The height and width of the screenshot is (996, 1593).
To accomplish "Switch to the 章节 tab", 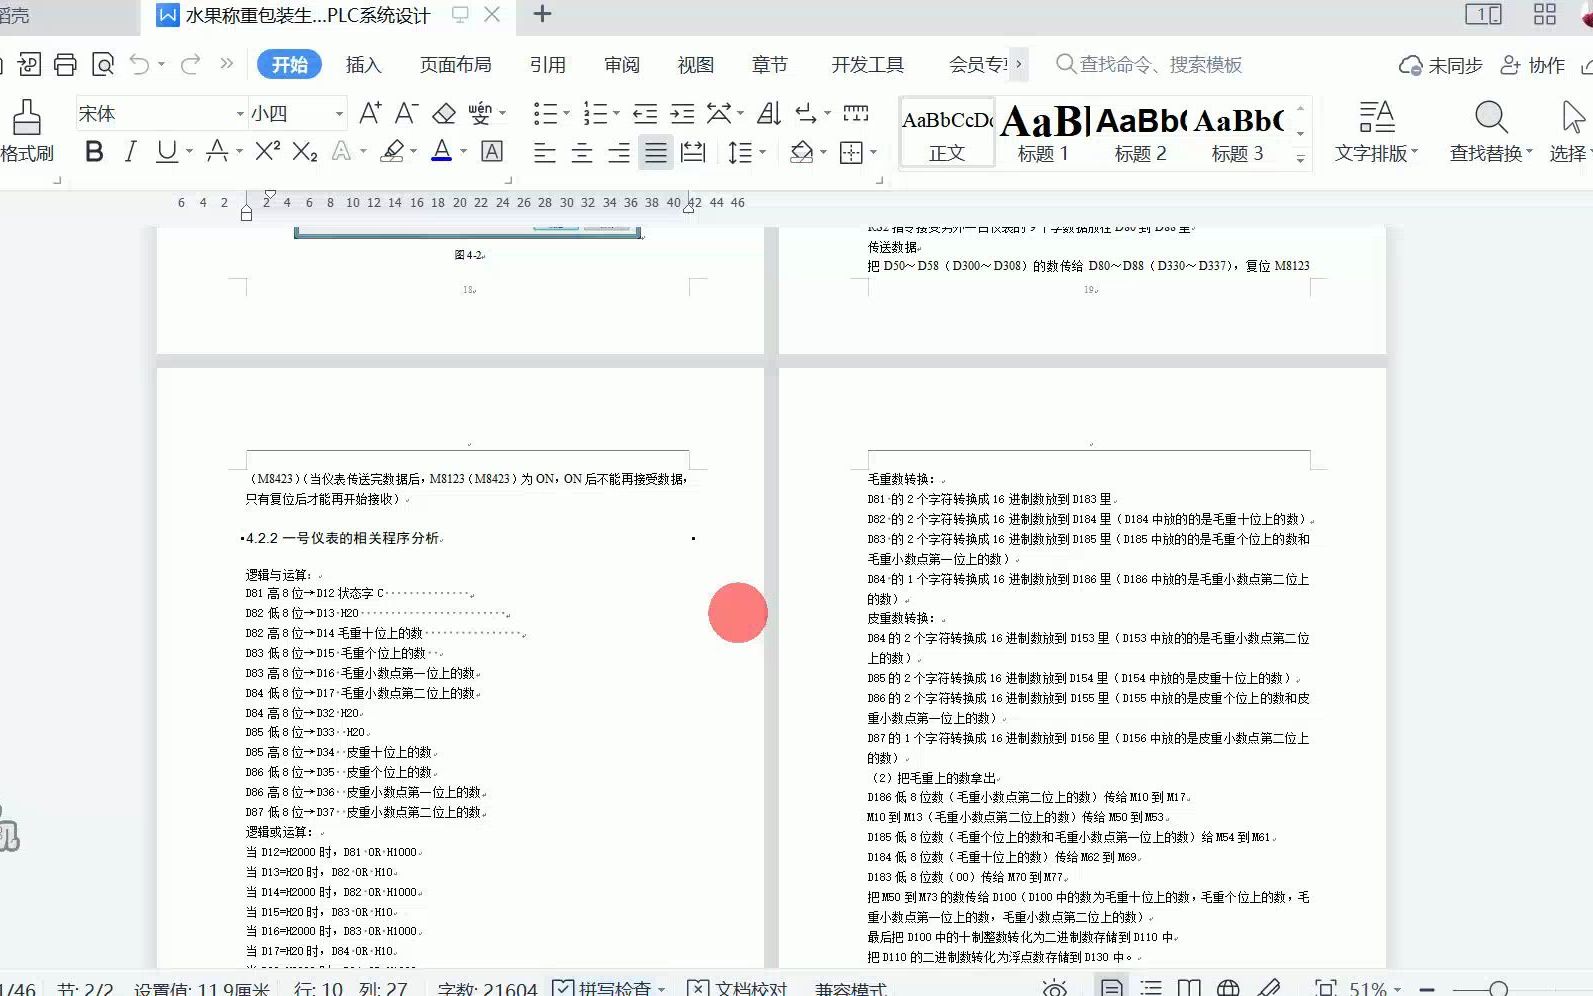I will coord(769,65).
